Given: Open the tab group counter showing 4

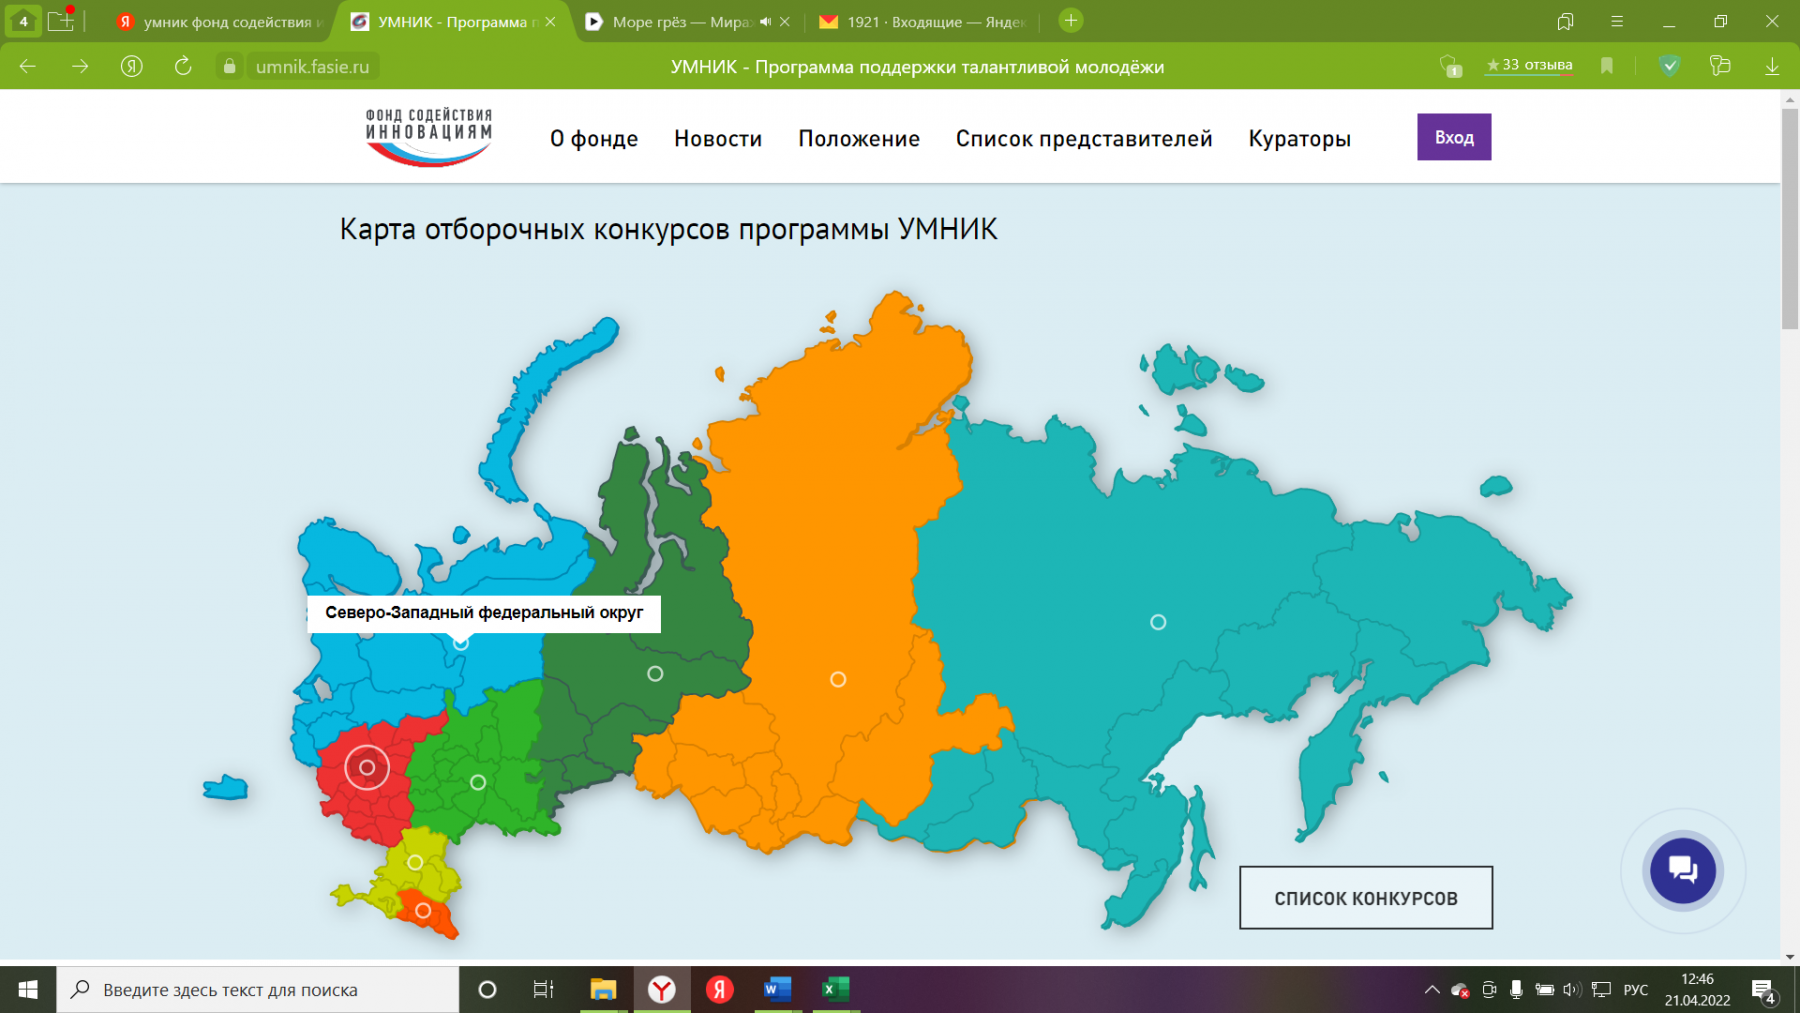Looking at the screenshot, I should [x=23, y=21].
